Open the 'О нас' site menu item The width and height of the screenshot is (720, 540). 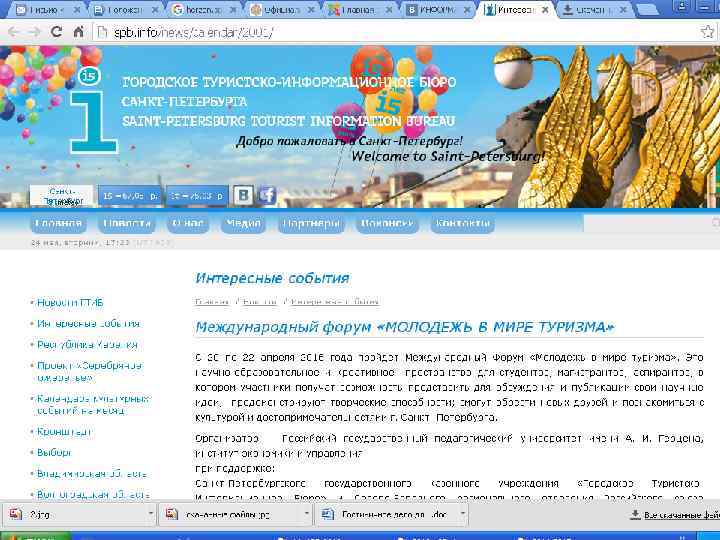188,224
